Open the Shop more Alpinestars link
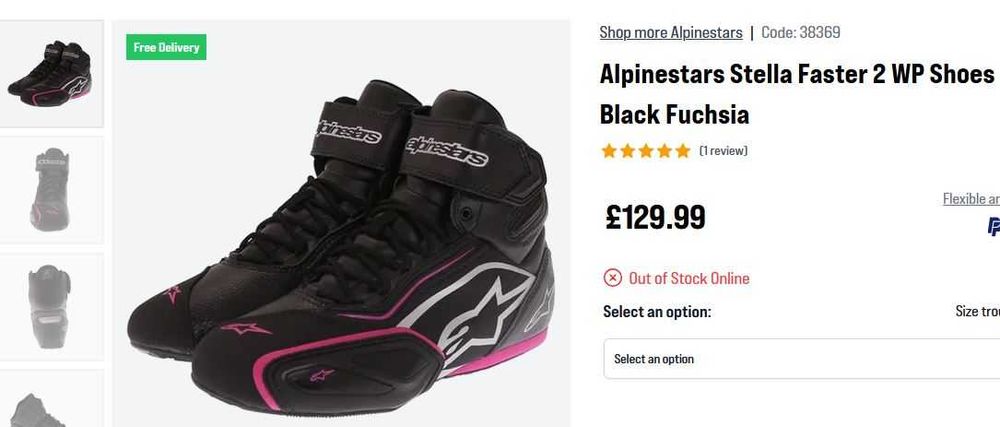This screenshot has width=1000, height=427. click(671, 32)
